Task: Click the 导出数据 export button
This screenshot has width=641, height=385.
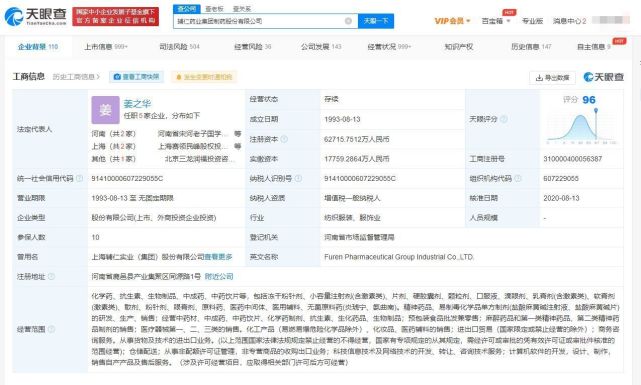Action: point(552,77)
